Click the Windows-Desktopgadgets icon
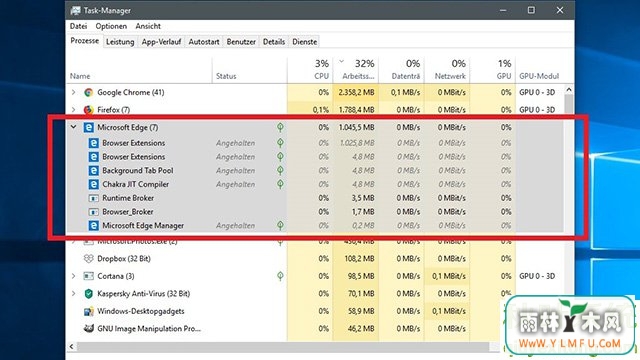 point(89,311)
